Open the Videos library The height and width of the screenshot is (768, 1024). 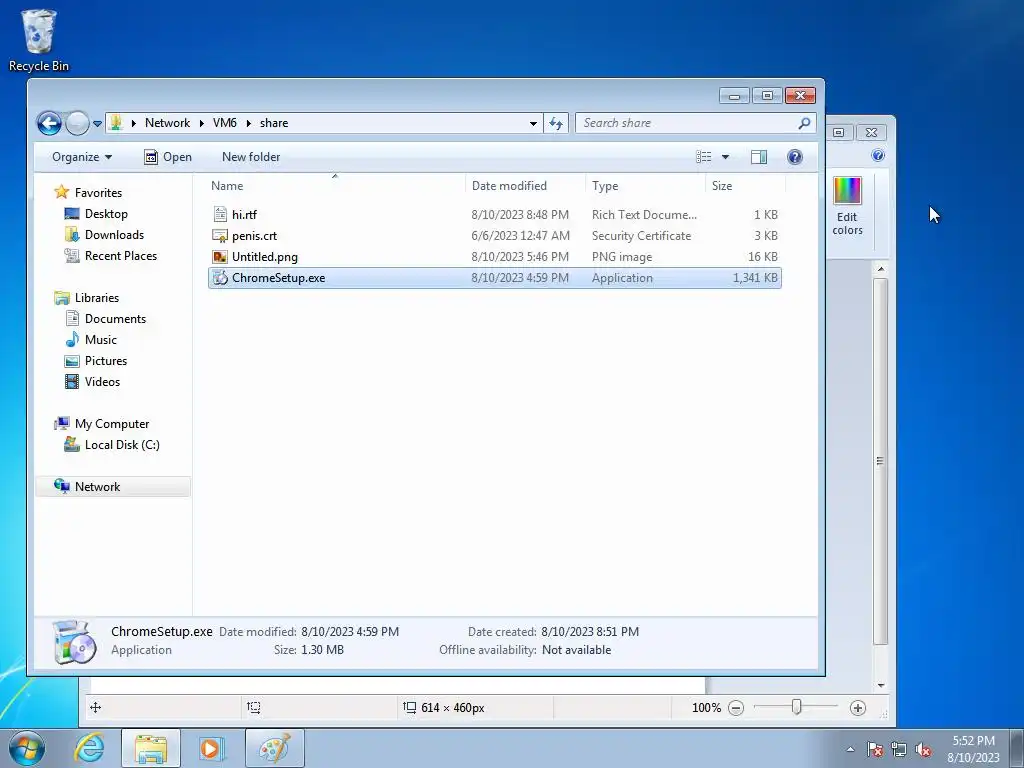point(102,381)
